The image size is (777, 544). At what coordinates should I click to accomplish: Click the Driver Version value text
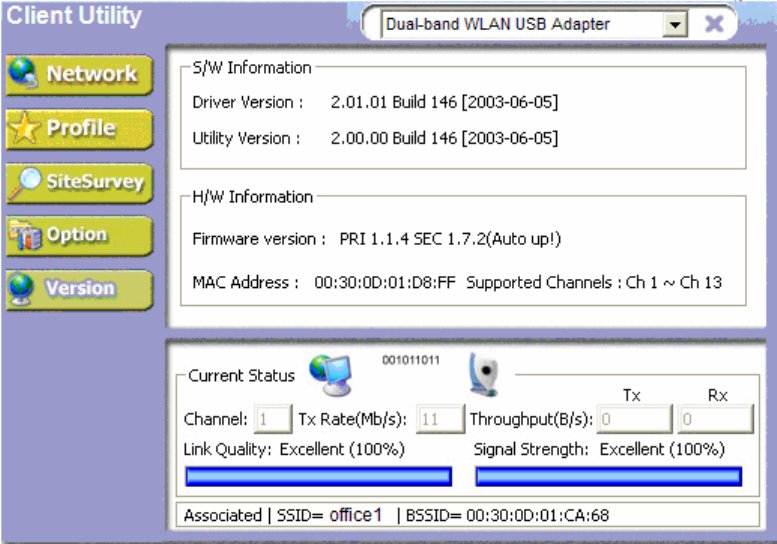[444, 102]
